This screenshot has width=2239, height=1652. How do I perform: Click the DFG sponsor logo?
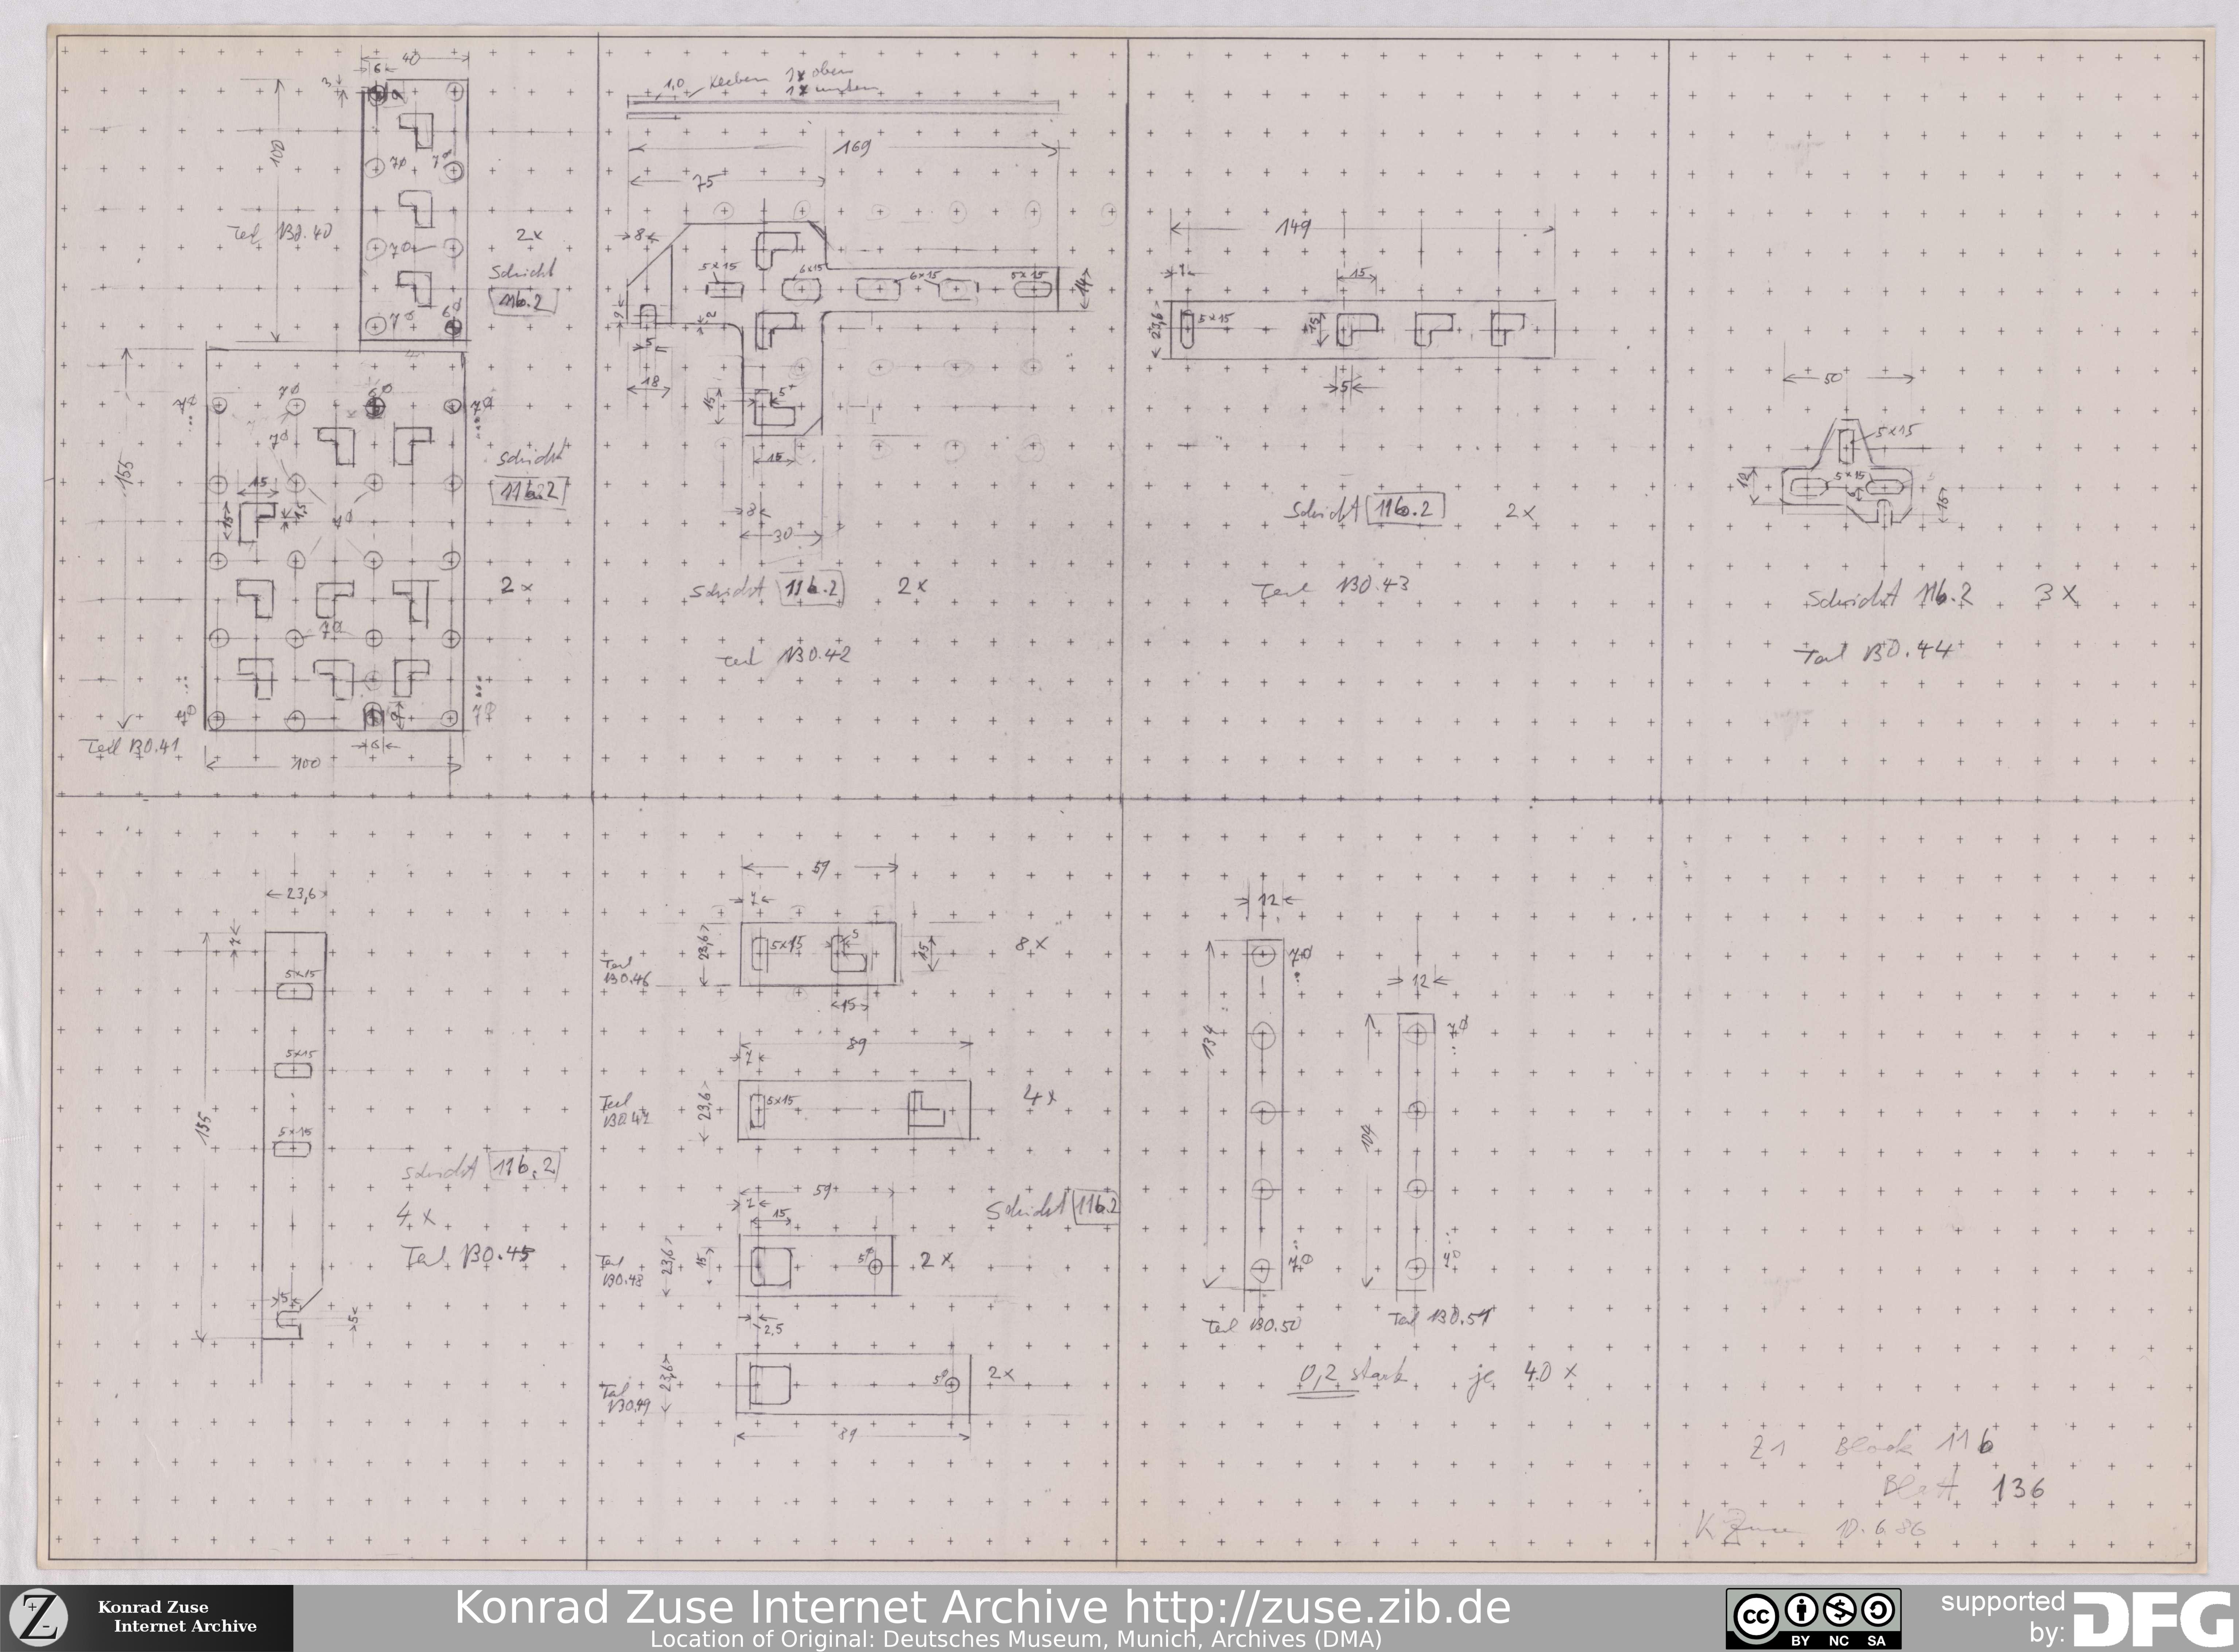click(x=2152, y=1618)
